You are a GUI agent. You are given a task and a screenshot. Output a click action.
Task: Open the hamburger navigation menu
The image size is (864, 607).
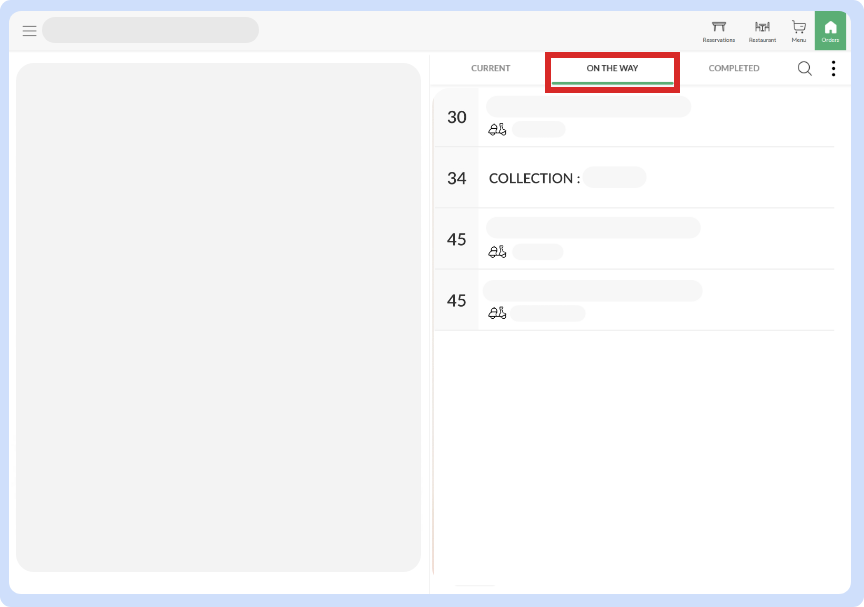coord(29,31)
